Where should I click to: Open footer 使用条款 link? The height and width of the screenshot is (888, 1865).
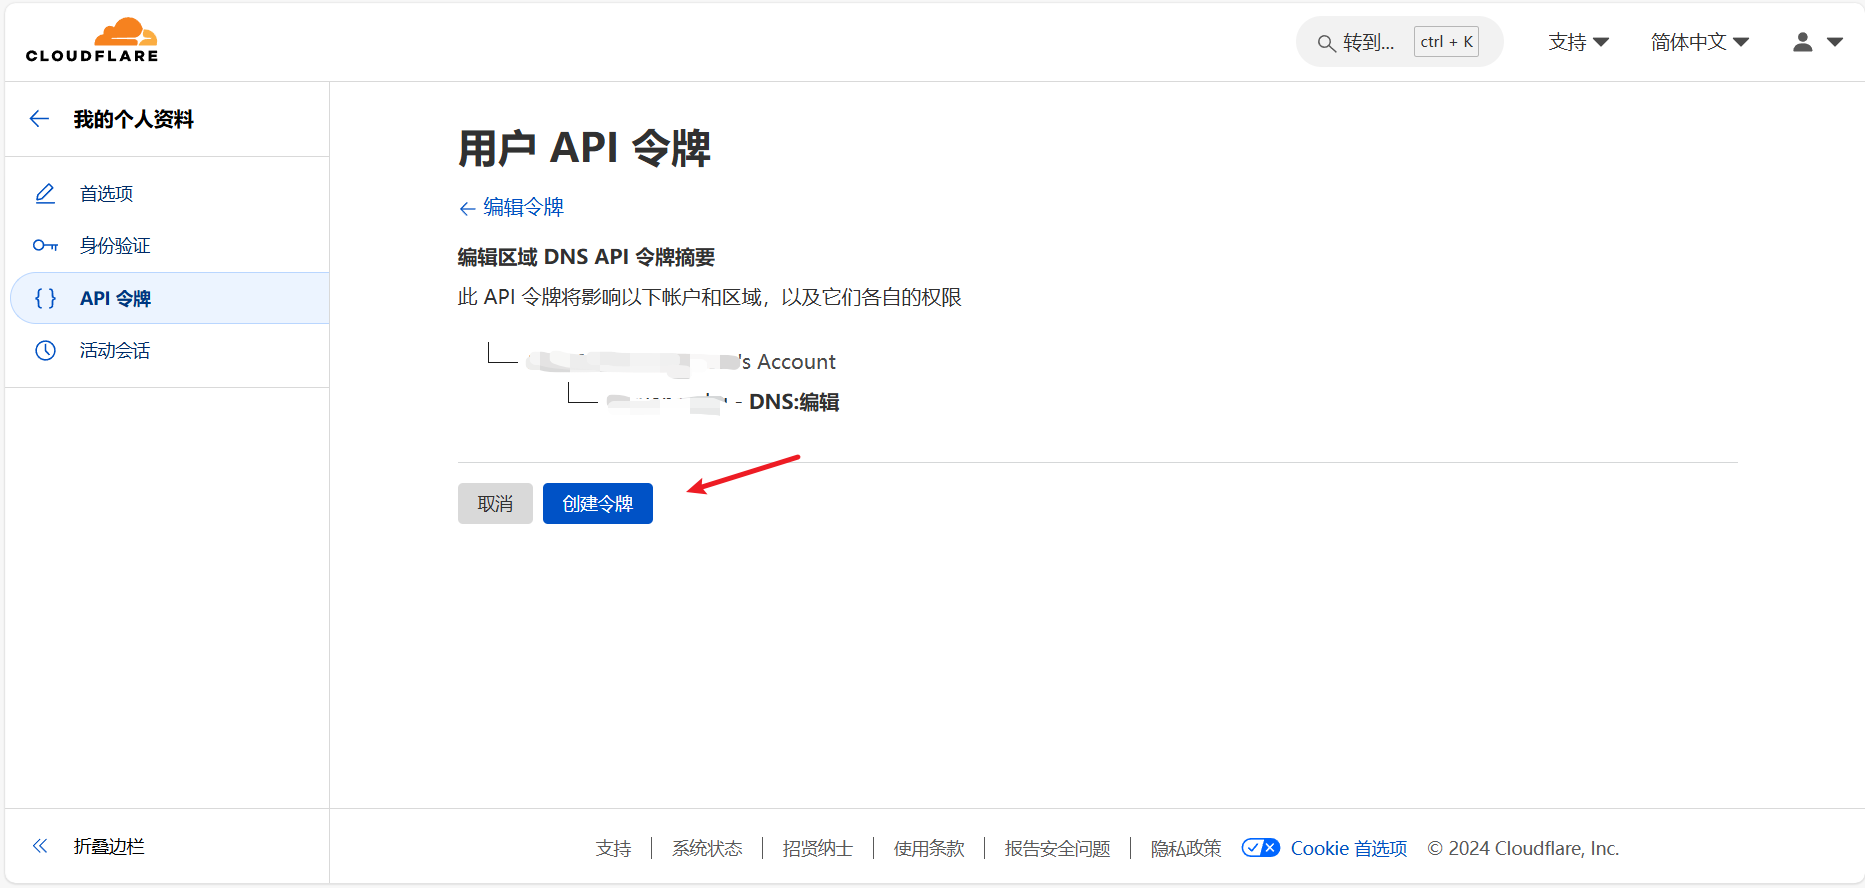[x=929, y=848]
